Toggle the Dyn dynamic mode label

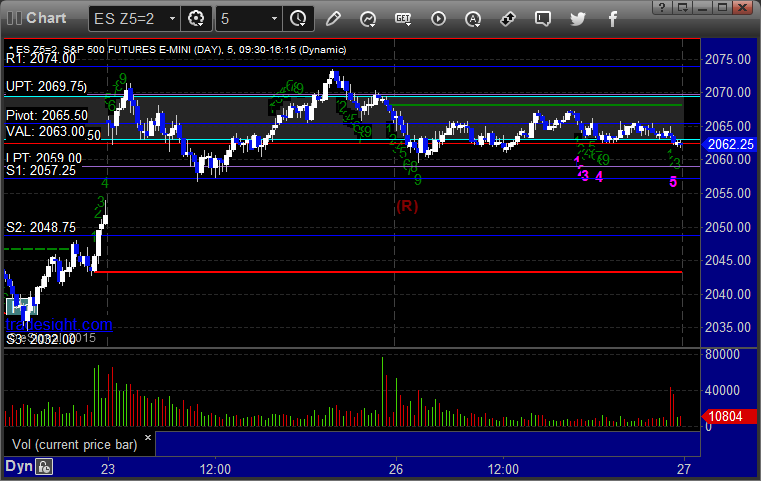tap(19, 466)
